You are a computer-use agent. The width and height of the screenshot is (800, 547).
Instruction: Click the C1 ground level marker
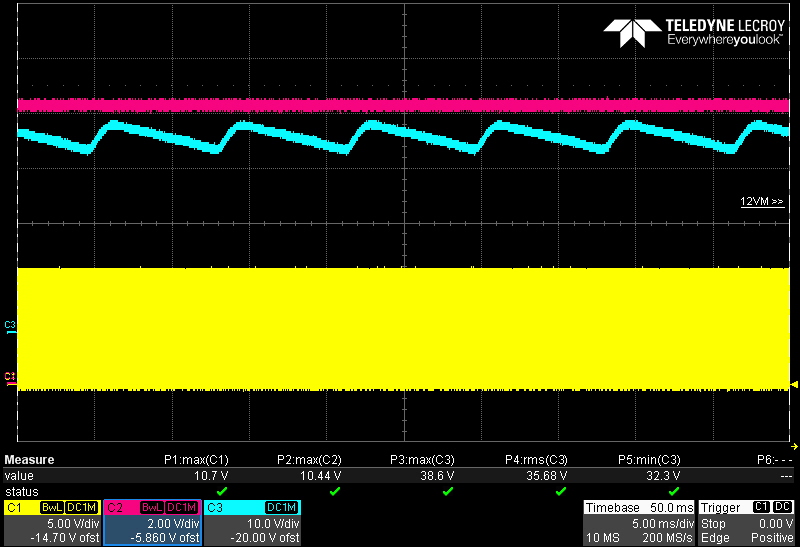coord(10,379)
